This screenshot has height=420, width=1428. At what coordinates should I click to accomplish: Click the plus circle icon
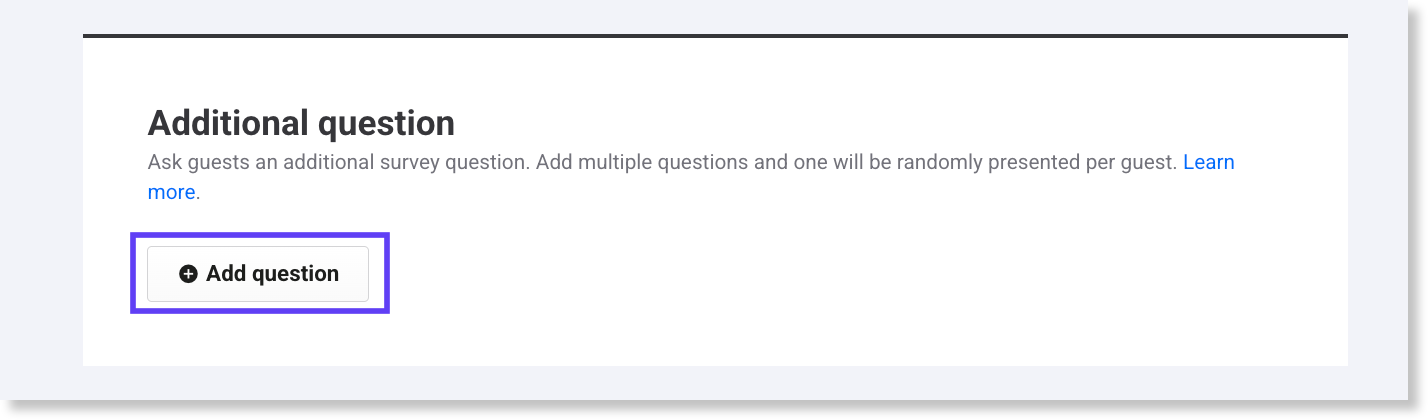[188, 274]
